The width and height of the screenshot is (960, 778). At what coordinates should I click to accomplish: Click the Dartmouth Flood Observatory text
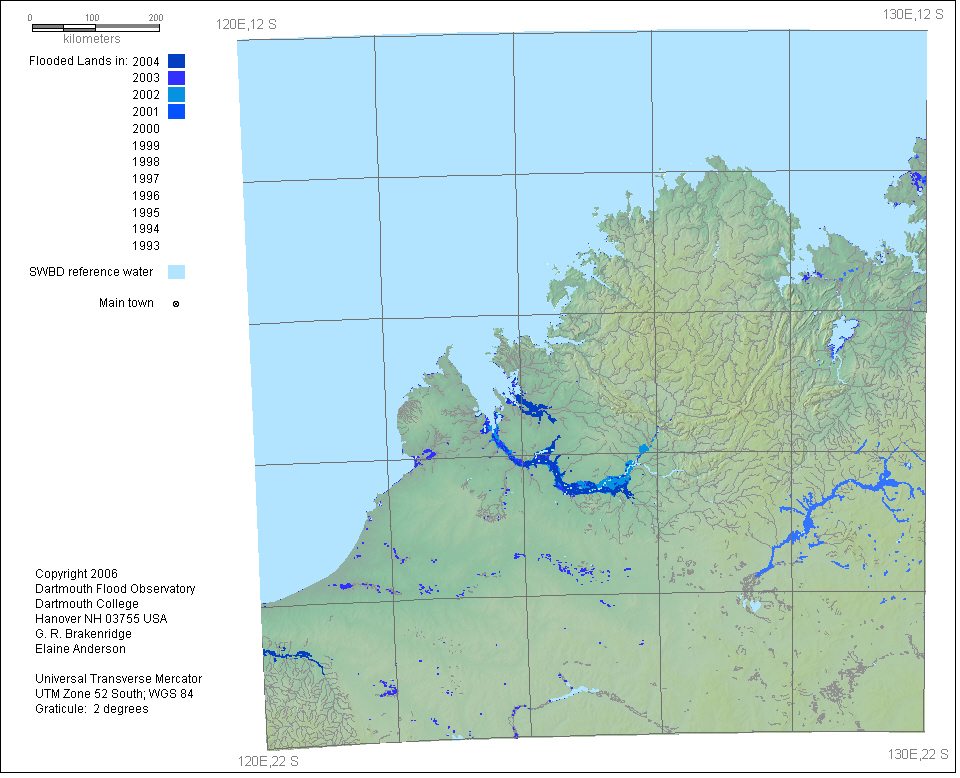click(115, 589)
